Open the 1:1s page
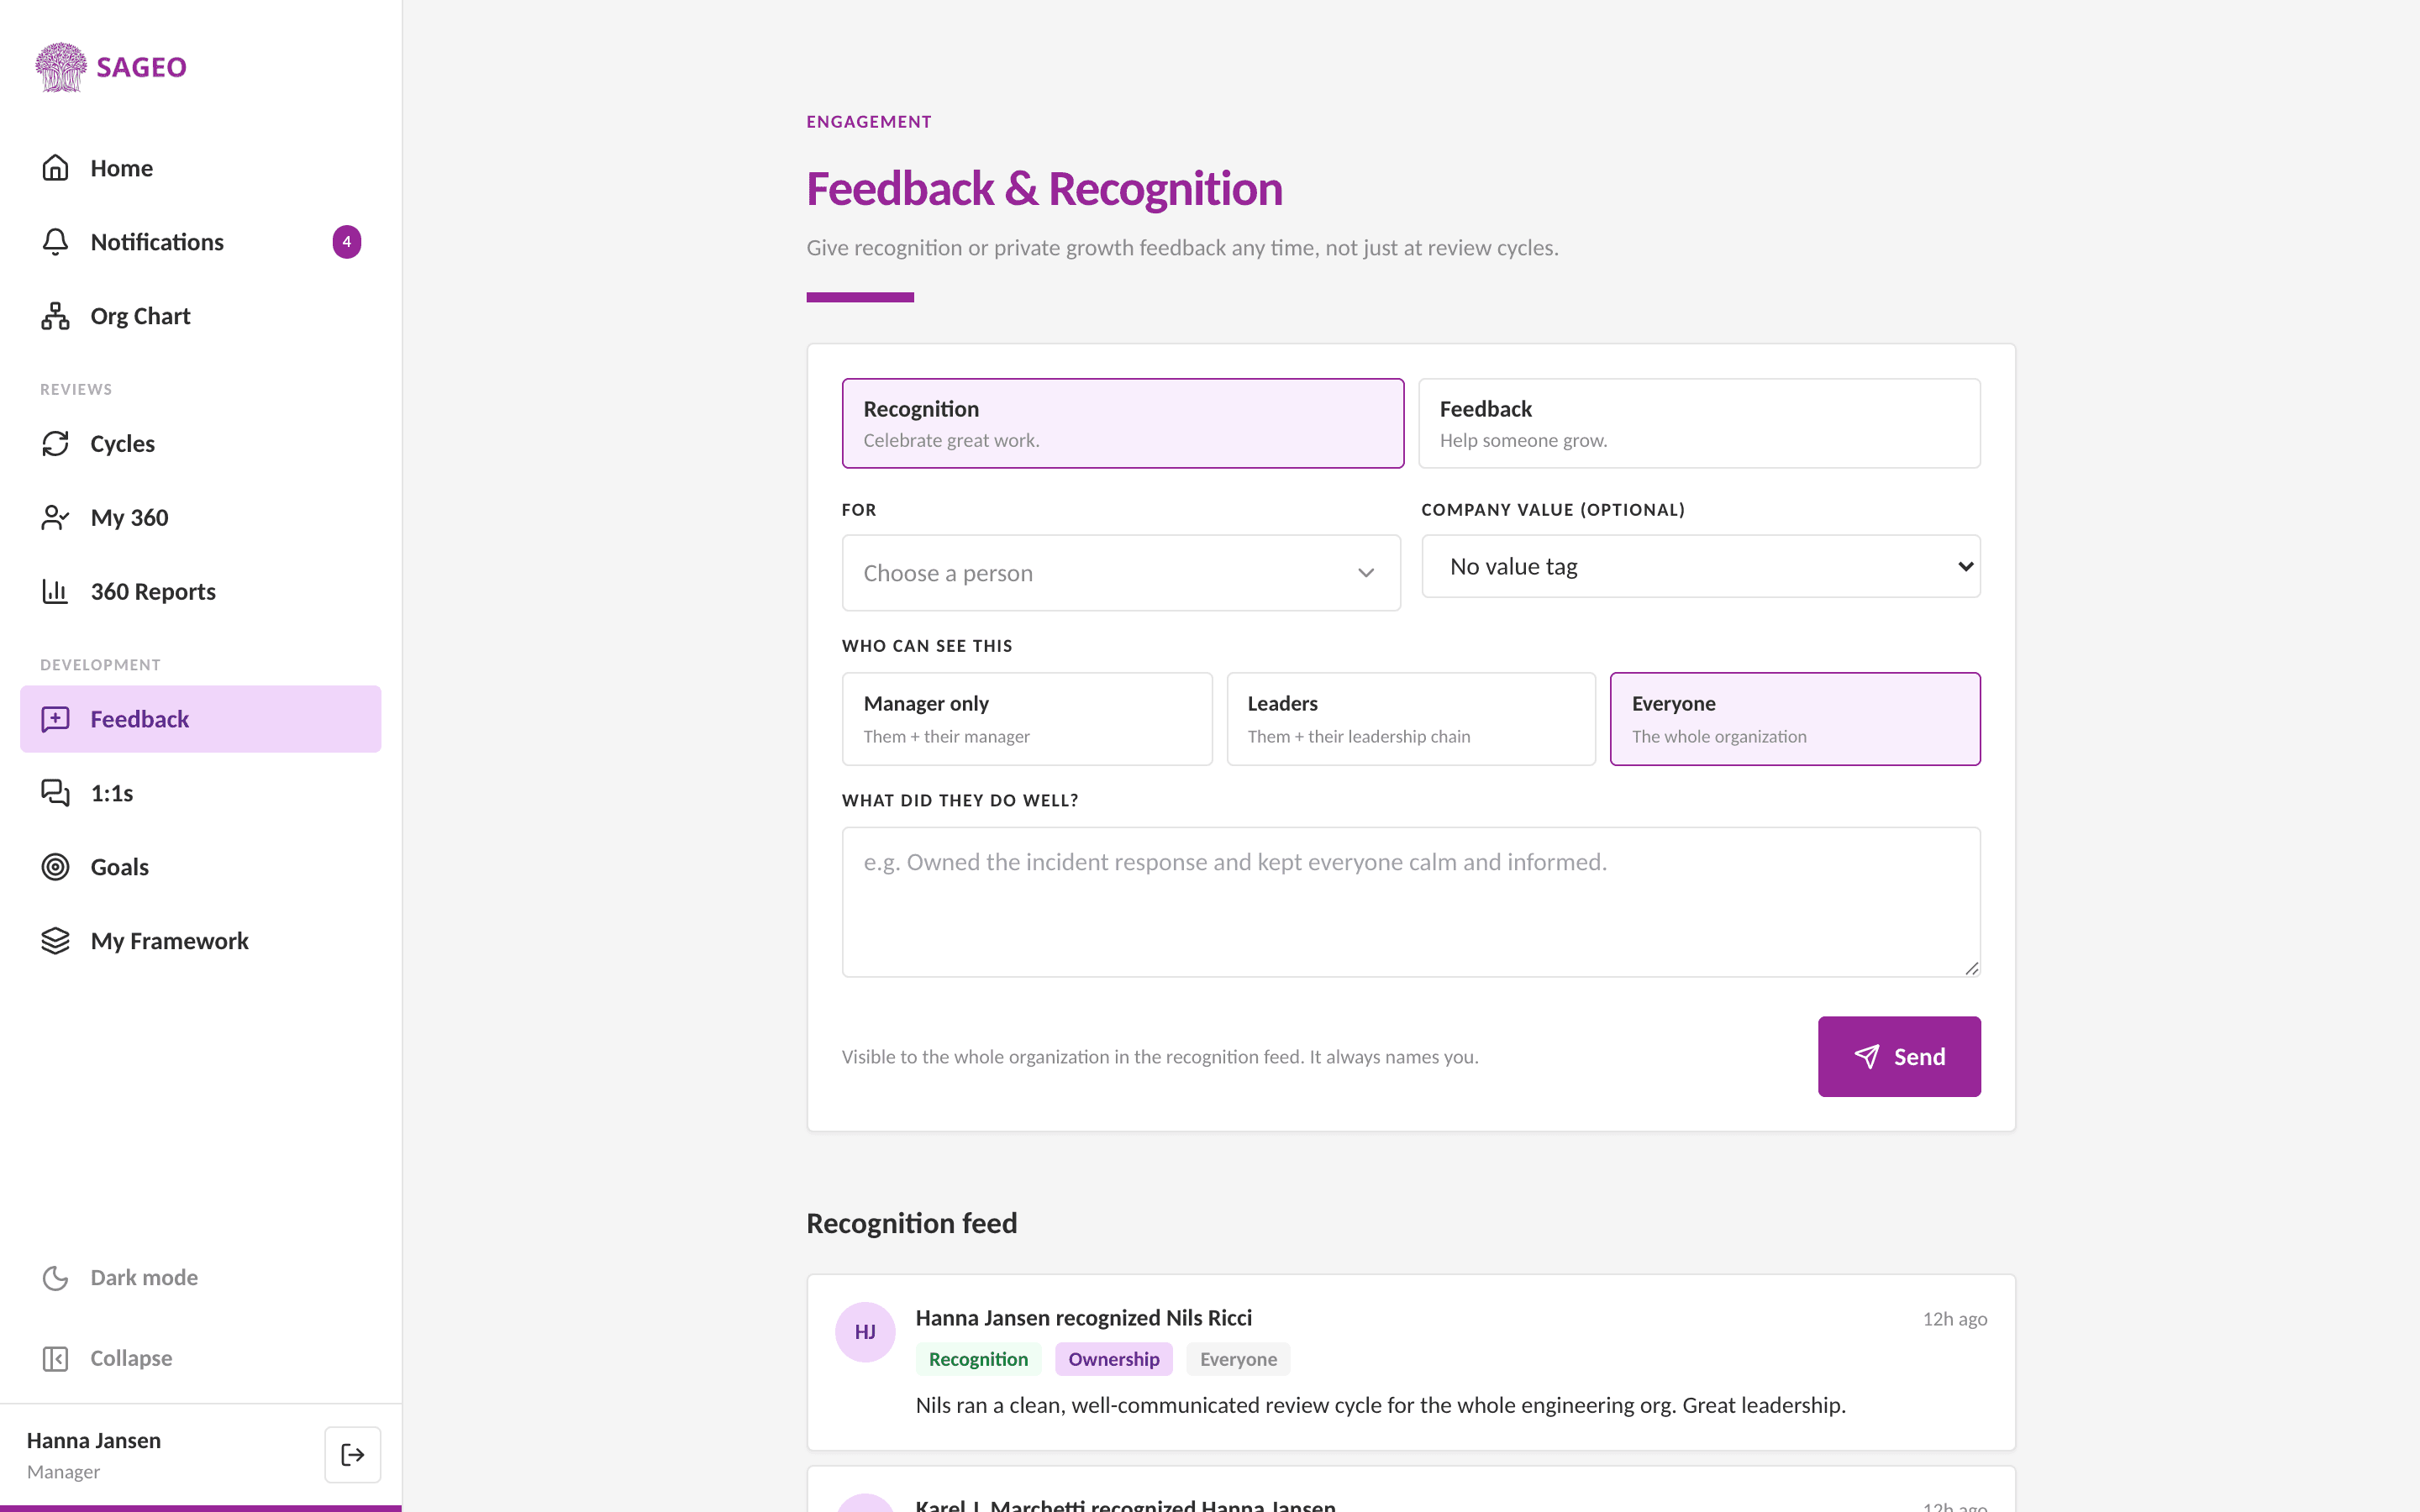The width and height of the screenshot is (2420, 1512). tap(200, 793)
